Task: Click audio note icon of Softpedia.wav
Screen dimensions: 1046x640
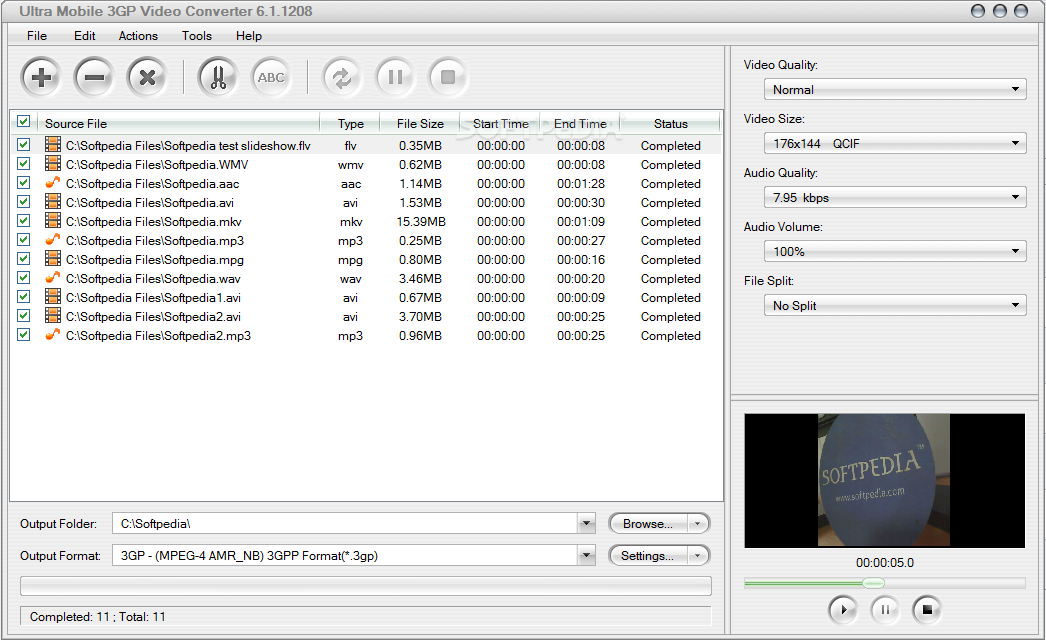Action: pyautogui.click(x=53, y=278)
